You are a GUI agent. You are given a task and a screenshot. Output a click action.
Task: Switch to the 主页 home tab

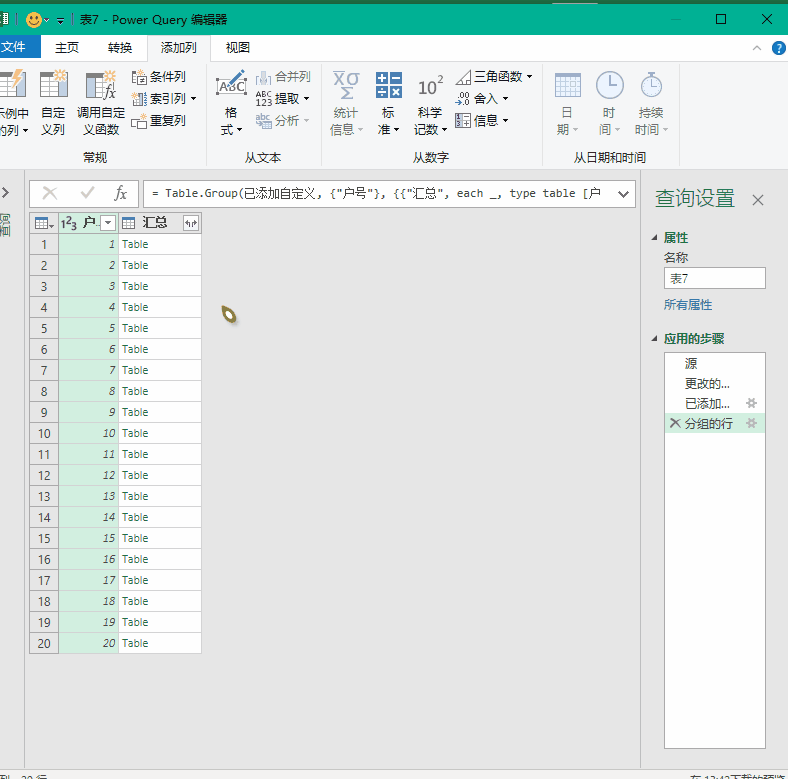click(x=67, y=48)
